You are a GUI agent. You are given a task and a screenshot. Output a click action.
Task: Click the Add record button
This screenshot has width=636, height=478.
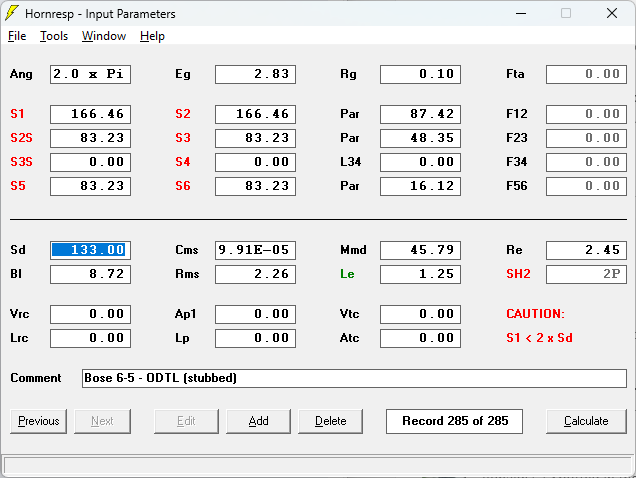point(258,421)
